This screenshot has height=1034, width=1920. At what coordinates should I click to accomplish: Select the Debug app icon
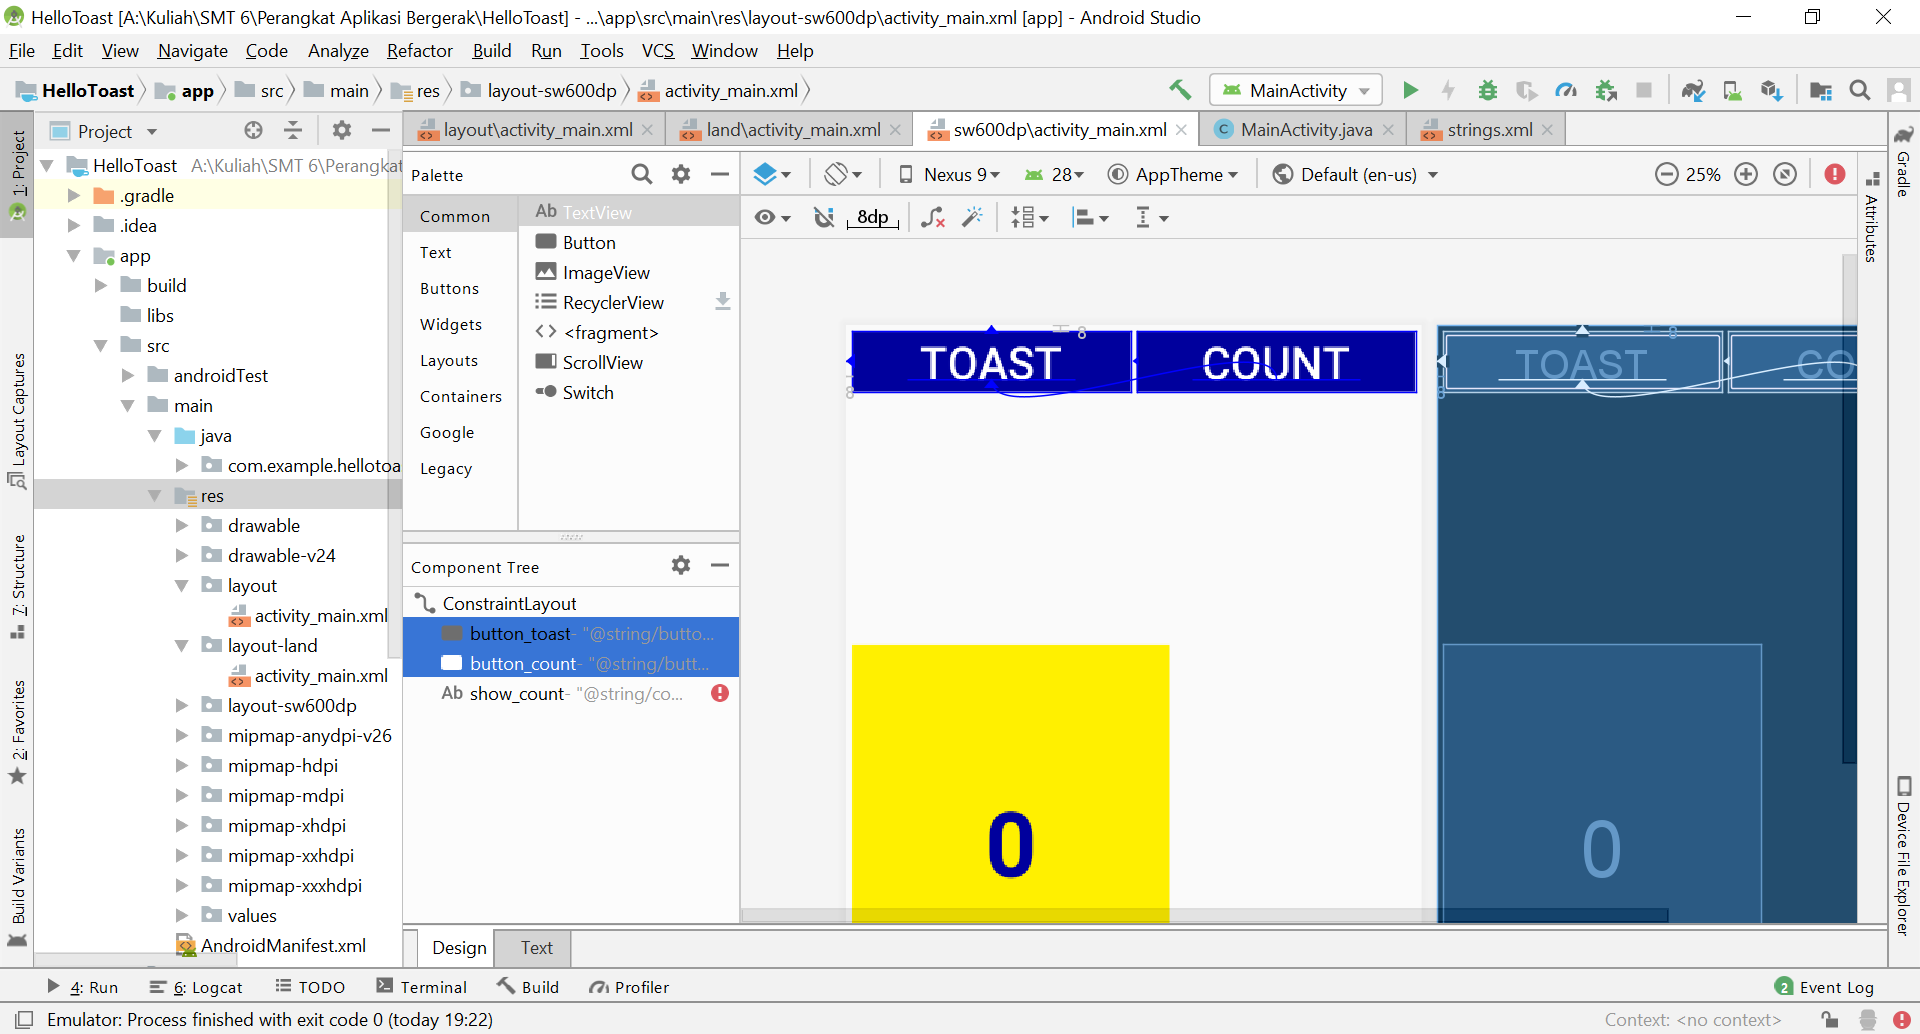coord(1487,90)
